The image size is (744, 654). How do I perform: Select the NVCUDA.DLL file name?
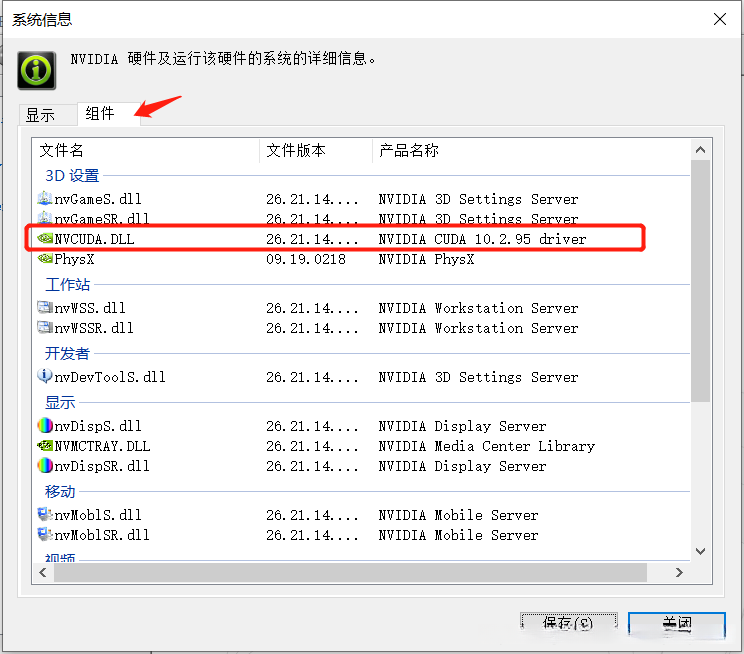(94, 239)
